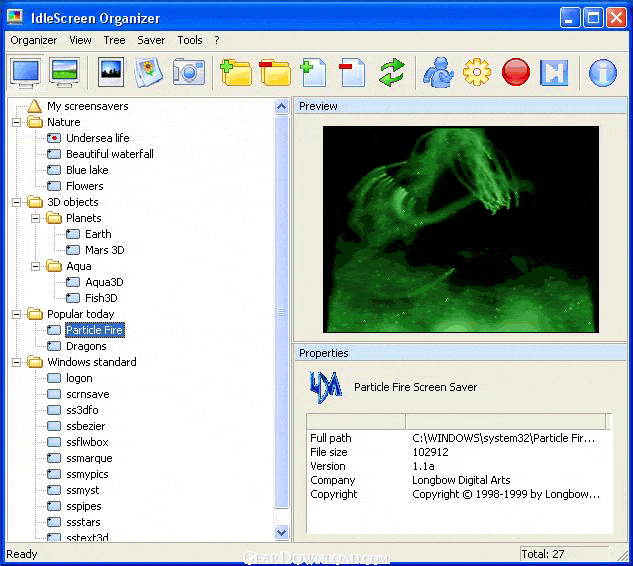Select My screensavers root node
Viewport: 633px width, 566px height.
[x=88, y=106]
